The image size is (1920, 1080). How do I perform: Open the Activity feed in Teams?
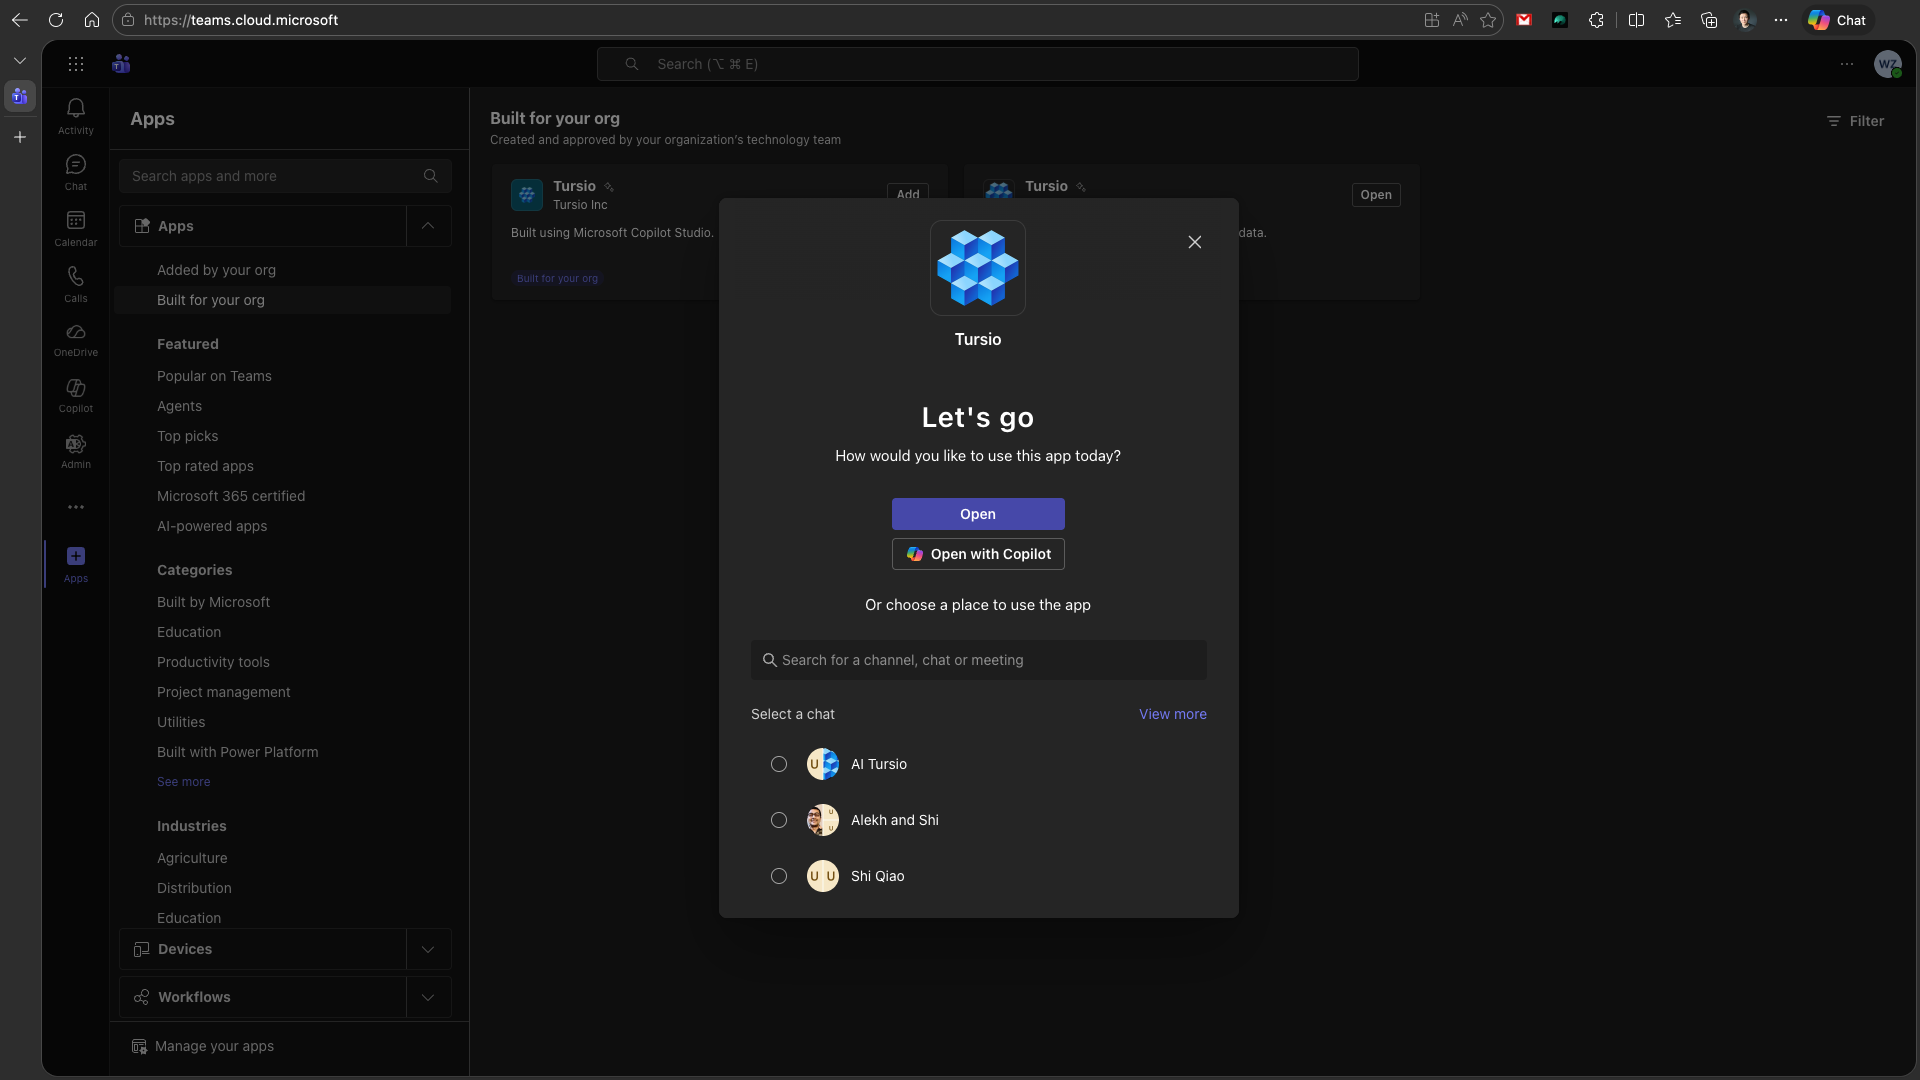coord(76,115)
